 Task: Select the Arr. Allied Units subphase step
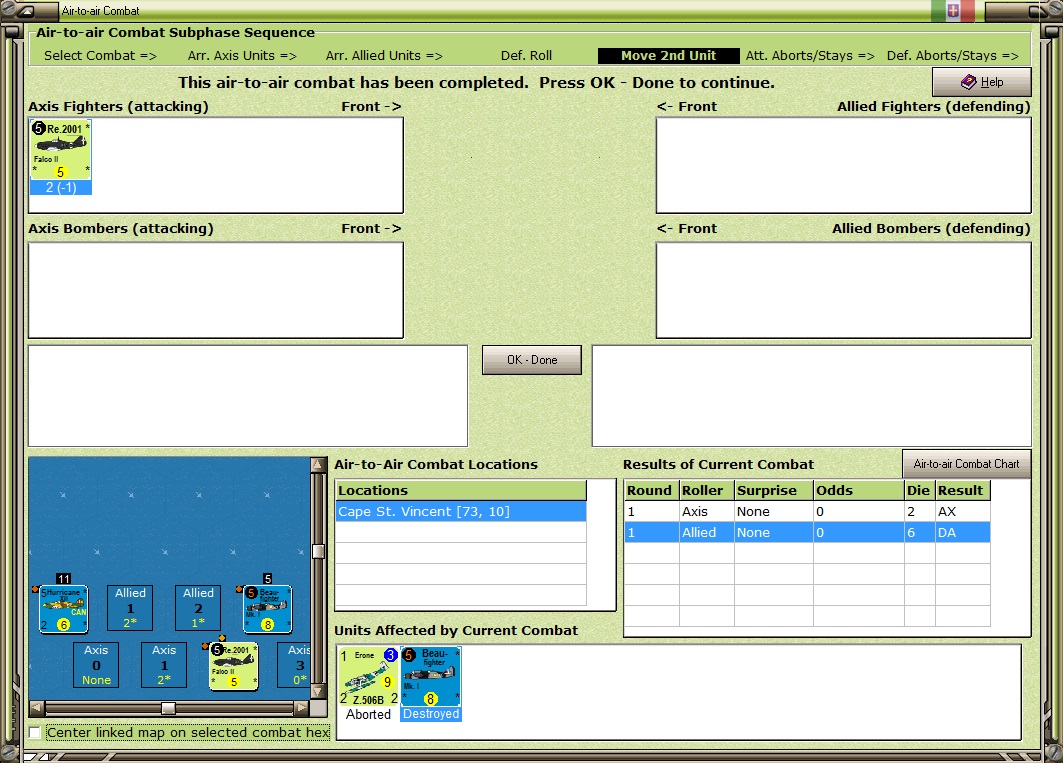tap(384, 56)
